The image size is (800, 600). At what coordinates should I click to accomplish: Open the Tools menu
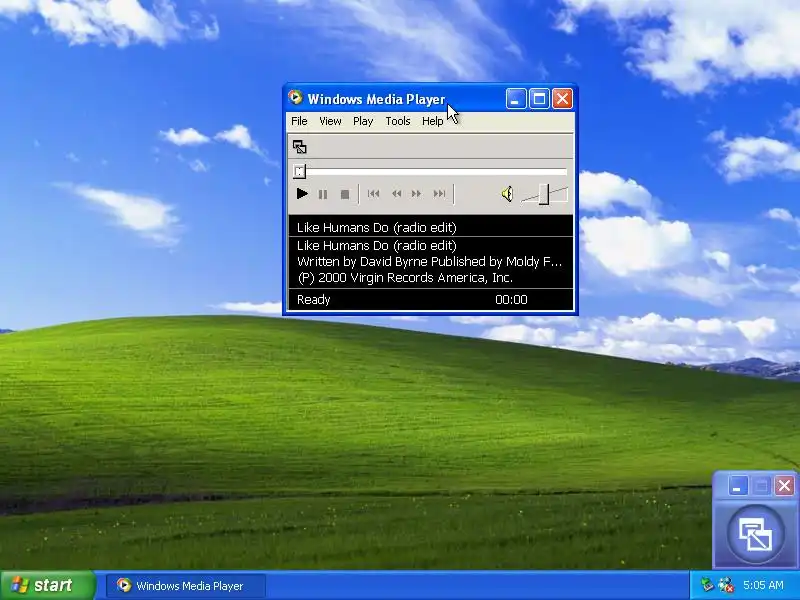[397, 121]
